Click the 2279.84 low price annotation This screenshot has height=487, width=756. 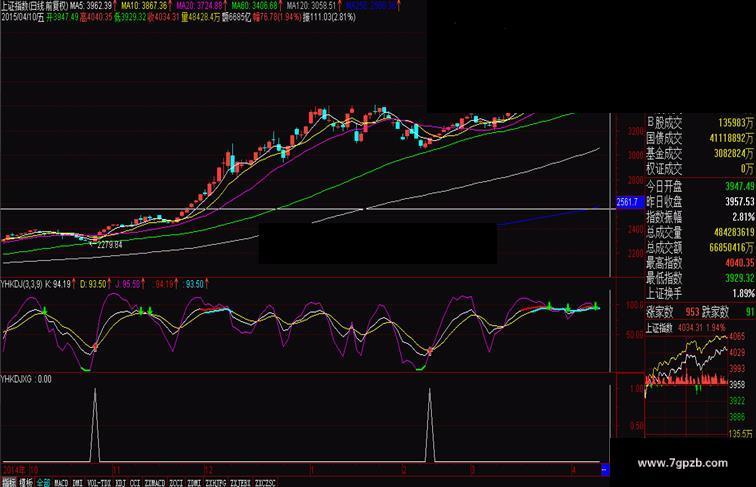coord(109,245)
